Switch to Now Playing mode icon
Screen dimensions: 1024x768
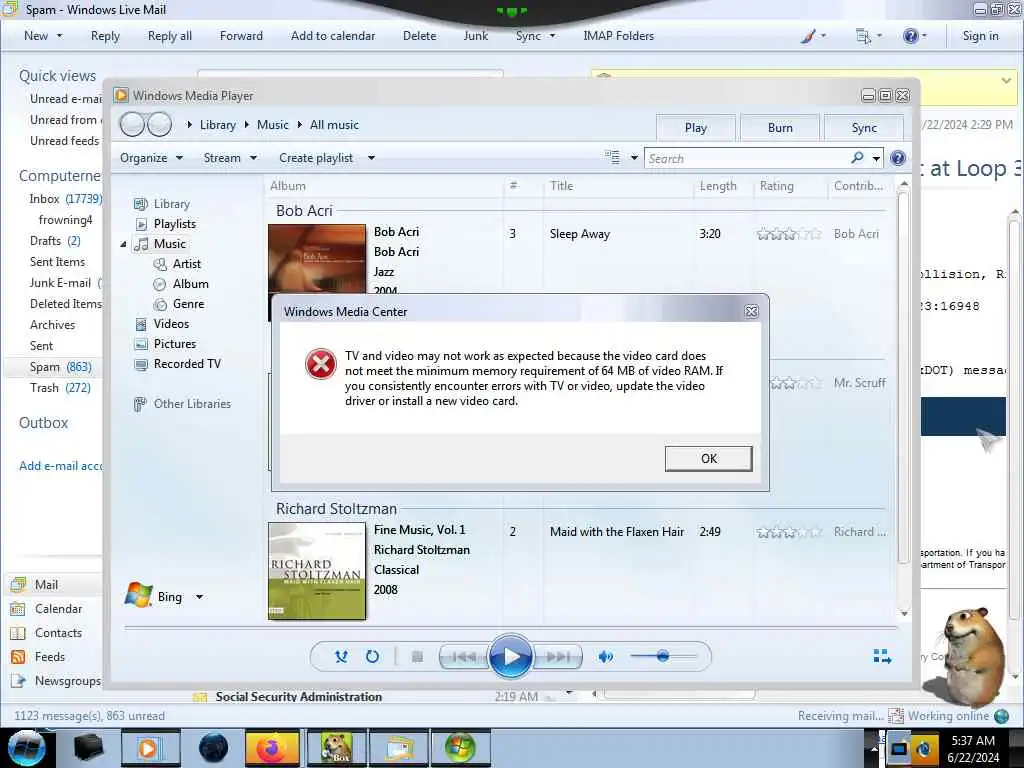tap(882, 656)
